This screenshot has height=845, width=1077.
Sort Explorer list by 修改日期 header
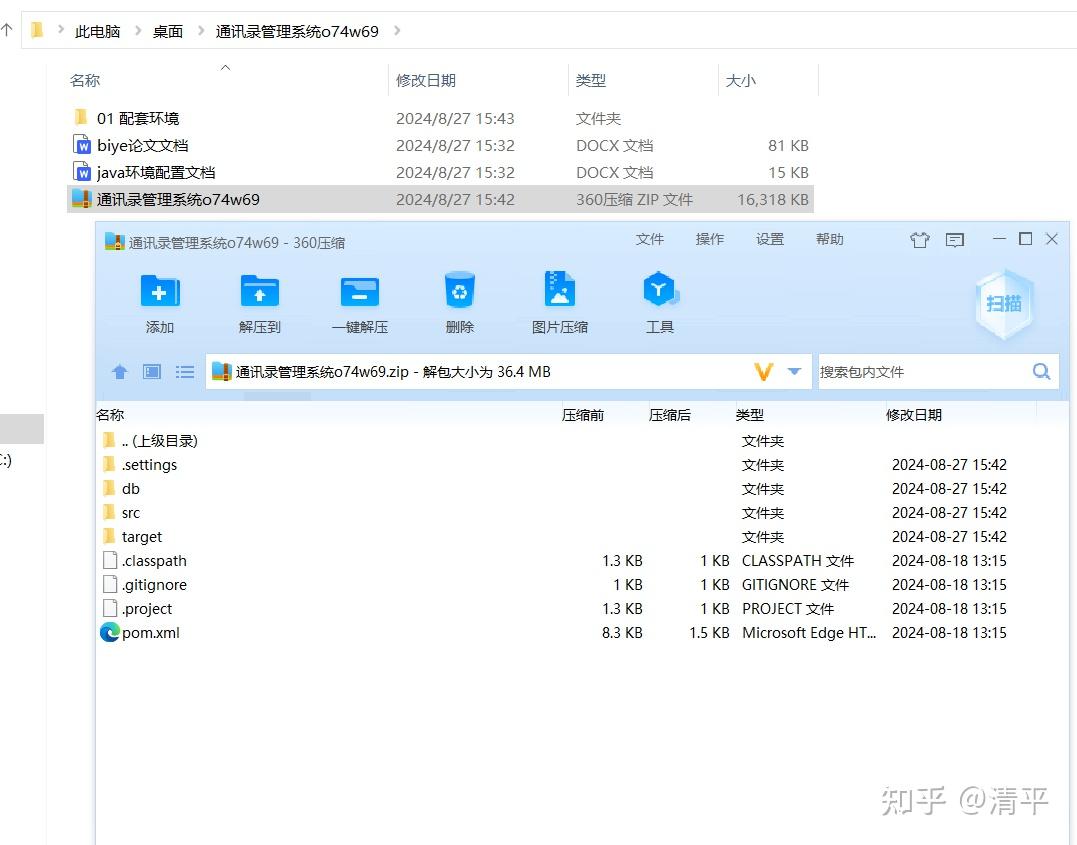(426, 80)
